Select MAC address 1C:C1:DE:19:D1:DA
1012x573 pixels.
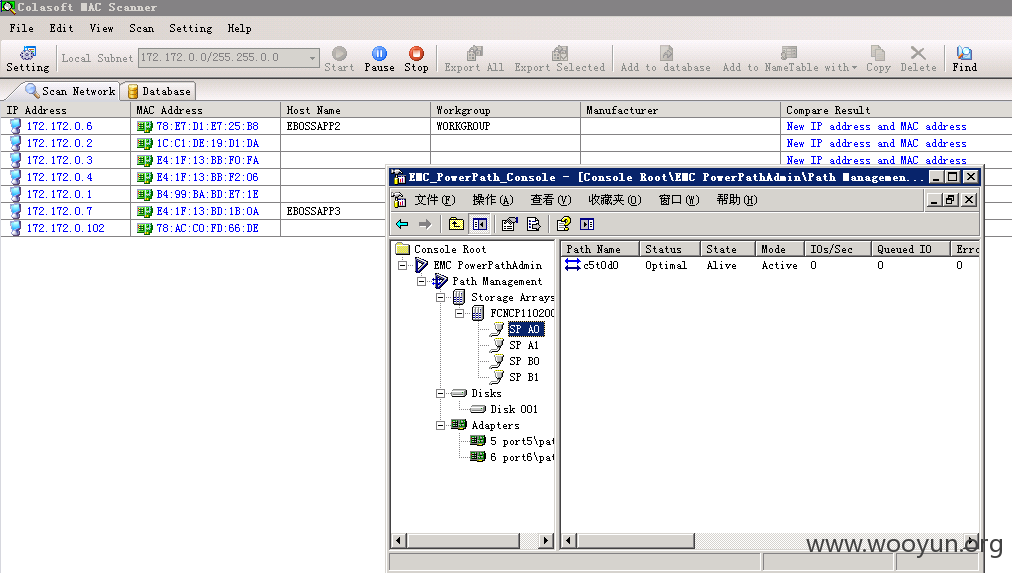coord(207,143)
